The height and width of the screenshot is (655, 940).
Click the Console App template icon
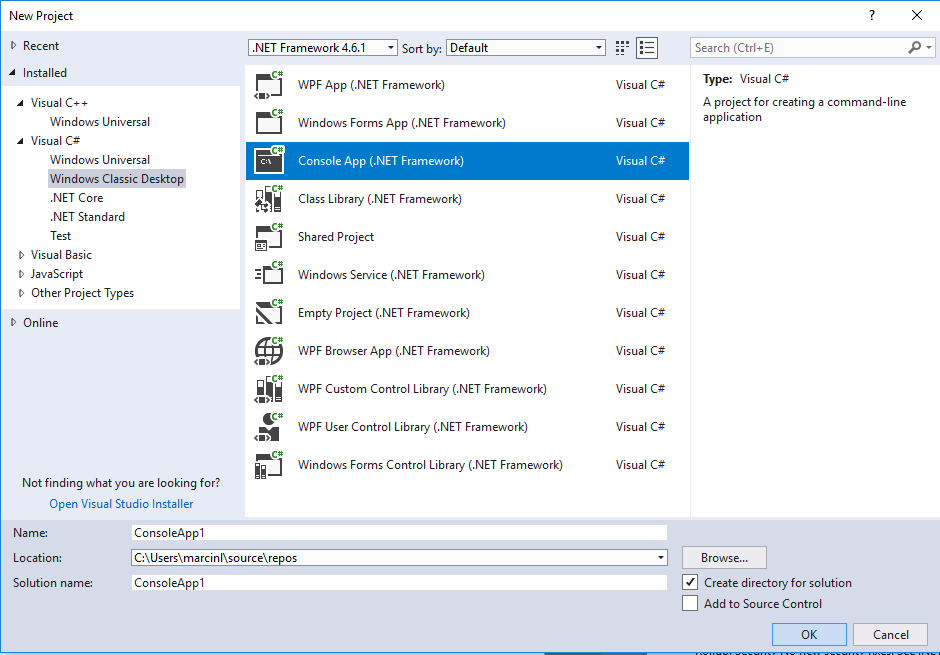(x=269, y=161)
